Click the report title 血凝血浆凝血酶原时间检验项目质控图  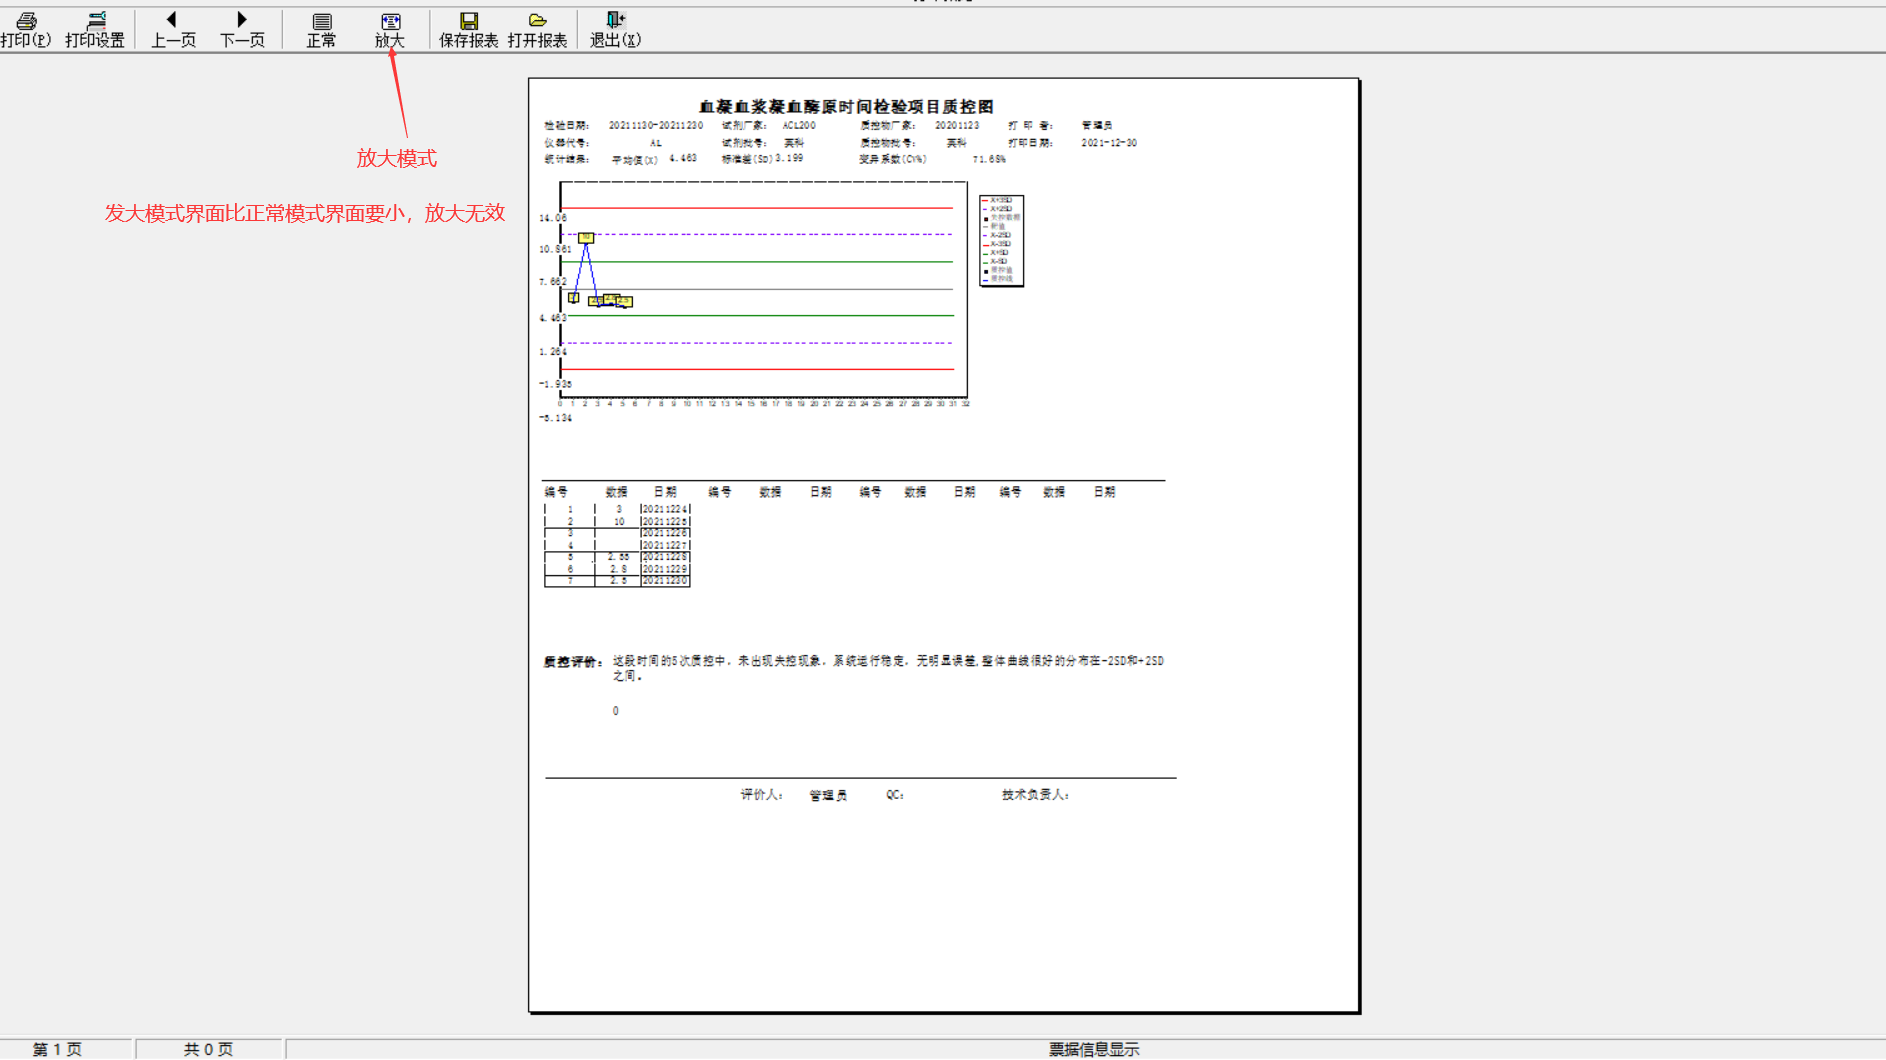click(x=846, y=106)
